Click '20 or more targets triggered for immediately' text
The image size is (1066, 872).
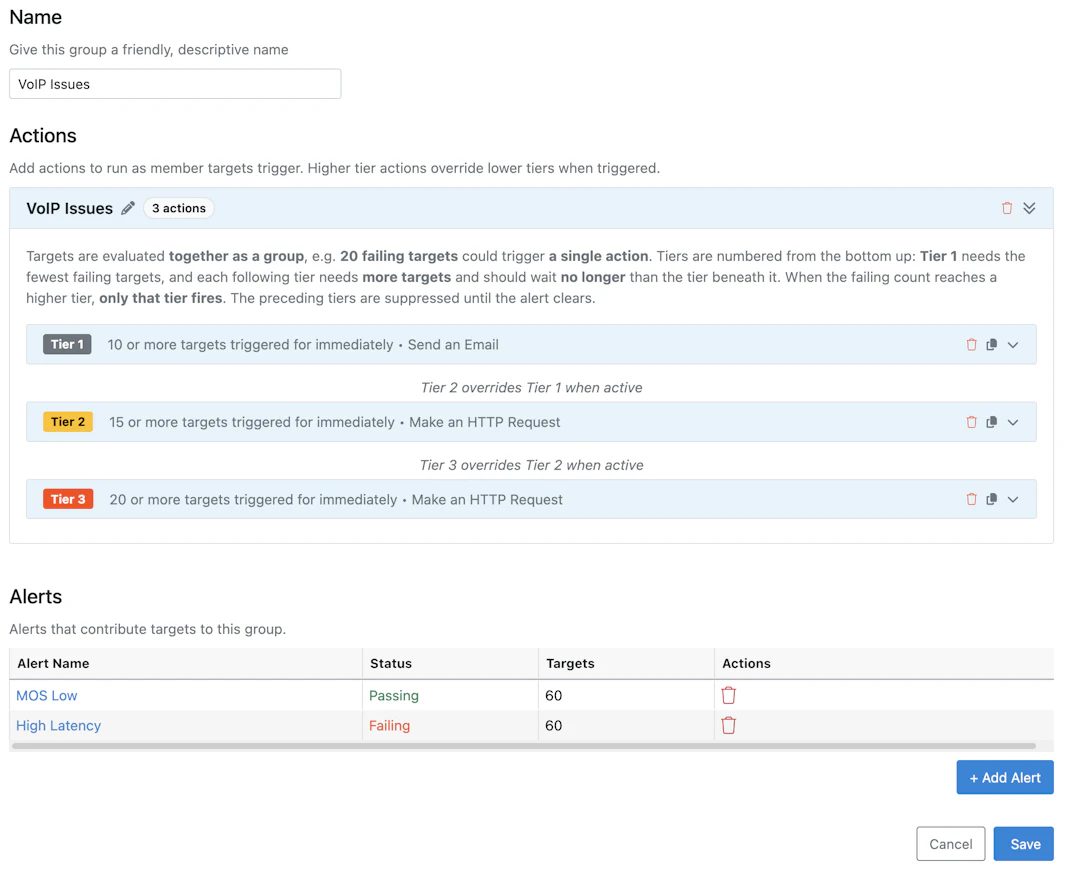(x=253, y=500)
